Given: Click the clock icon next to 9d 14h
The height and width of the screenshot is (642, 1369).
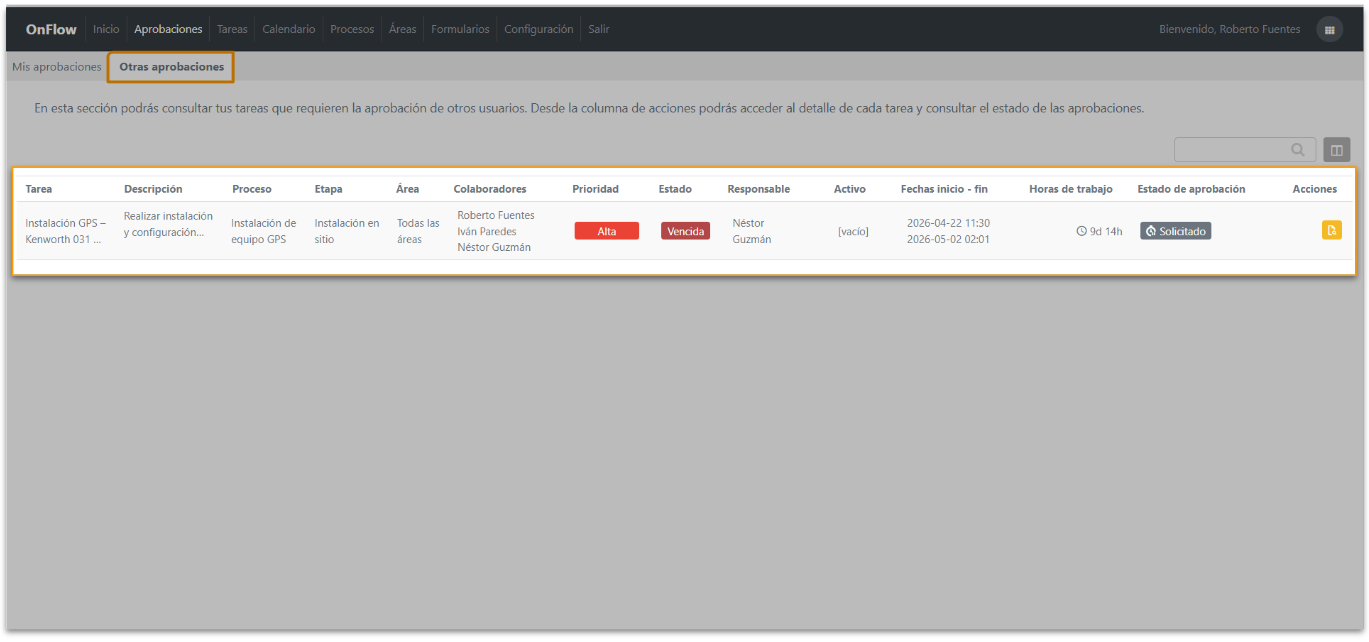Looking at the screenshot, I should (1081, 231).
